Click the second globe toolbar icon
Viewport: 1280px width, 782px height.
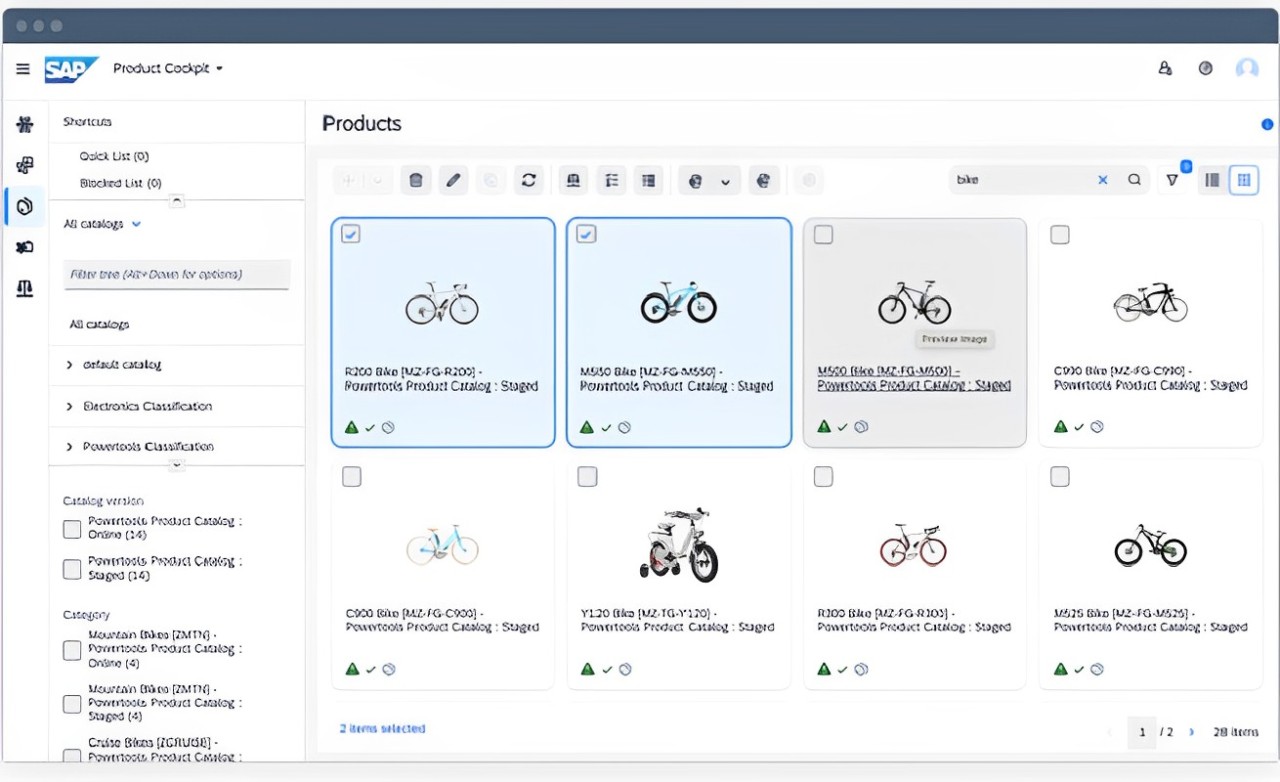763,180
